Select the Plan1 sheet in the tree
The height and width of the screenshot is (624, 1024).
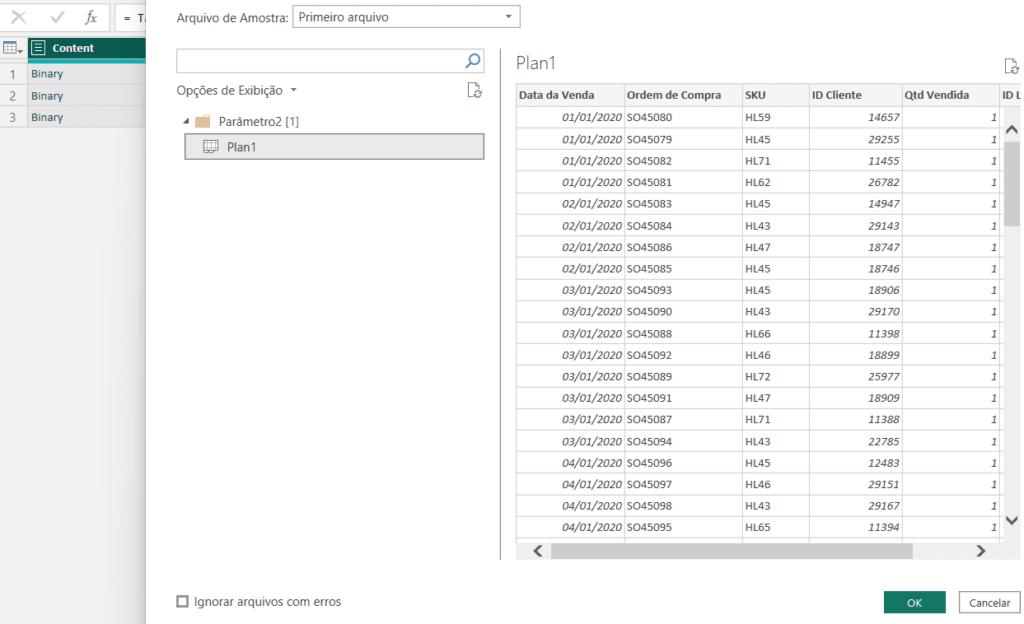pos(334,147)
